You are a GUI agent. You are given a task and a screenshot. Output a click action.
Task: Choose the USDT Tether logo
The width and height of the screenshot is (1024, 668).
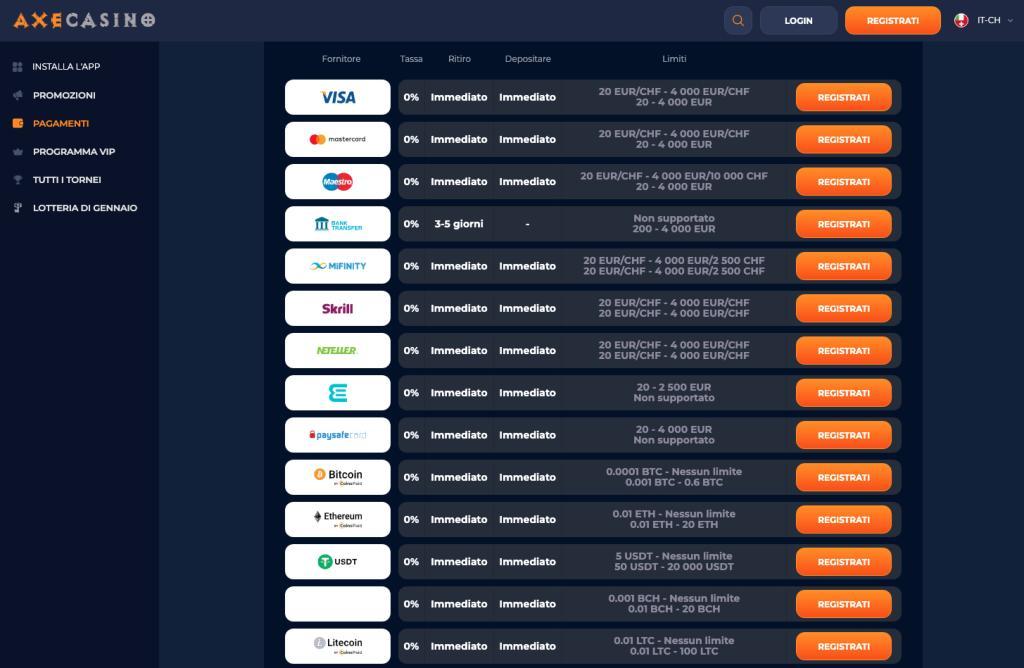click(x=338, y=562)
